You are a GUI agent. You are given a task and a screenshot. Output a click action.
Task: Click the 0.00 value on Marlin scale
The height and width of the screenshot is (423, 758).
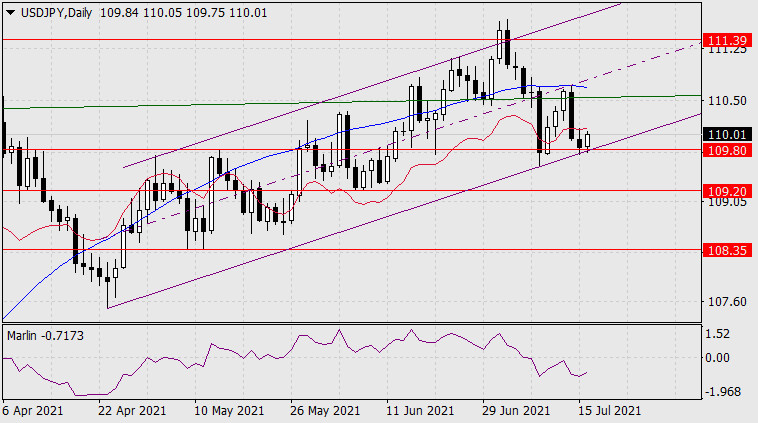pyautogui.click(x=717, y=358)
